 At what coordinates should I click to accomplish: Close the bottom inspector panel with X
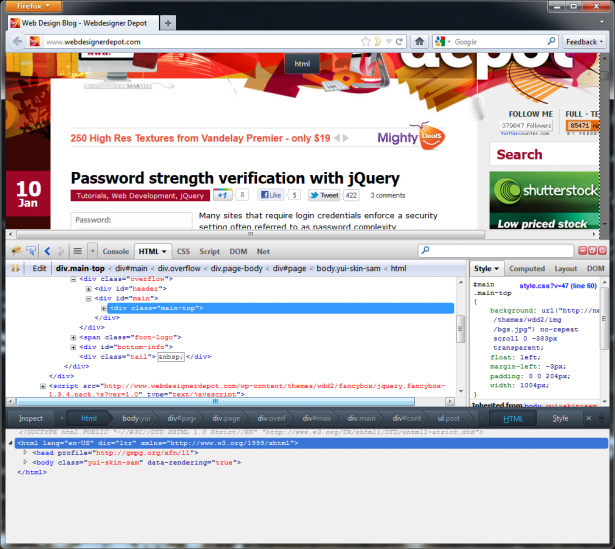(589, 418)
